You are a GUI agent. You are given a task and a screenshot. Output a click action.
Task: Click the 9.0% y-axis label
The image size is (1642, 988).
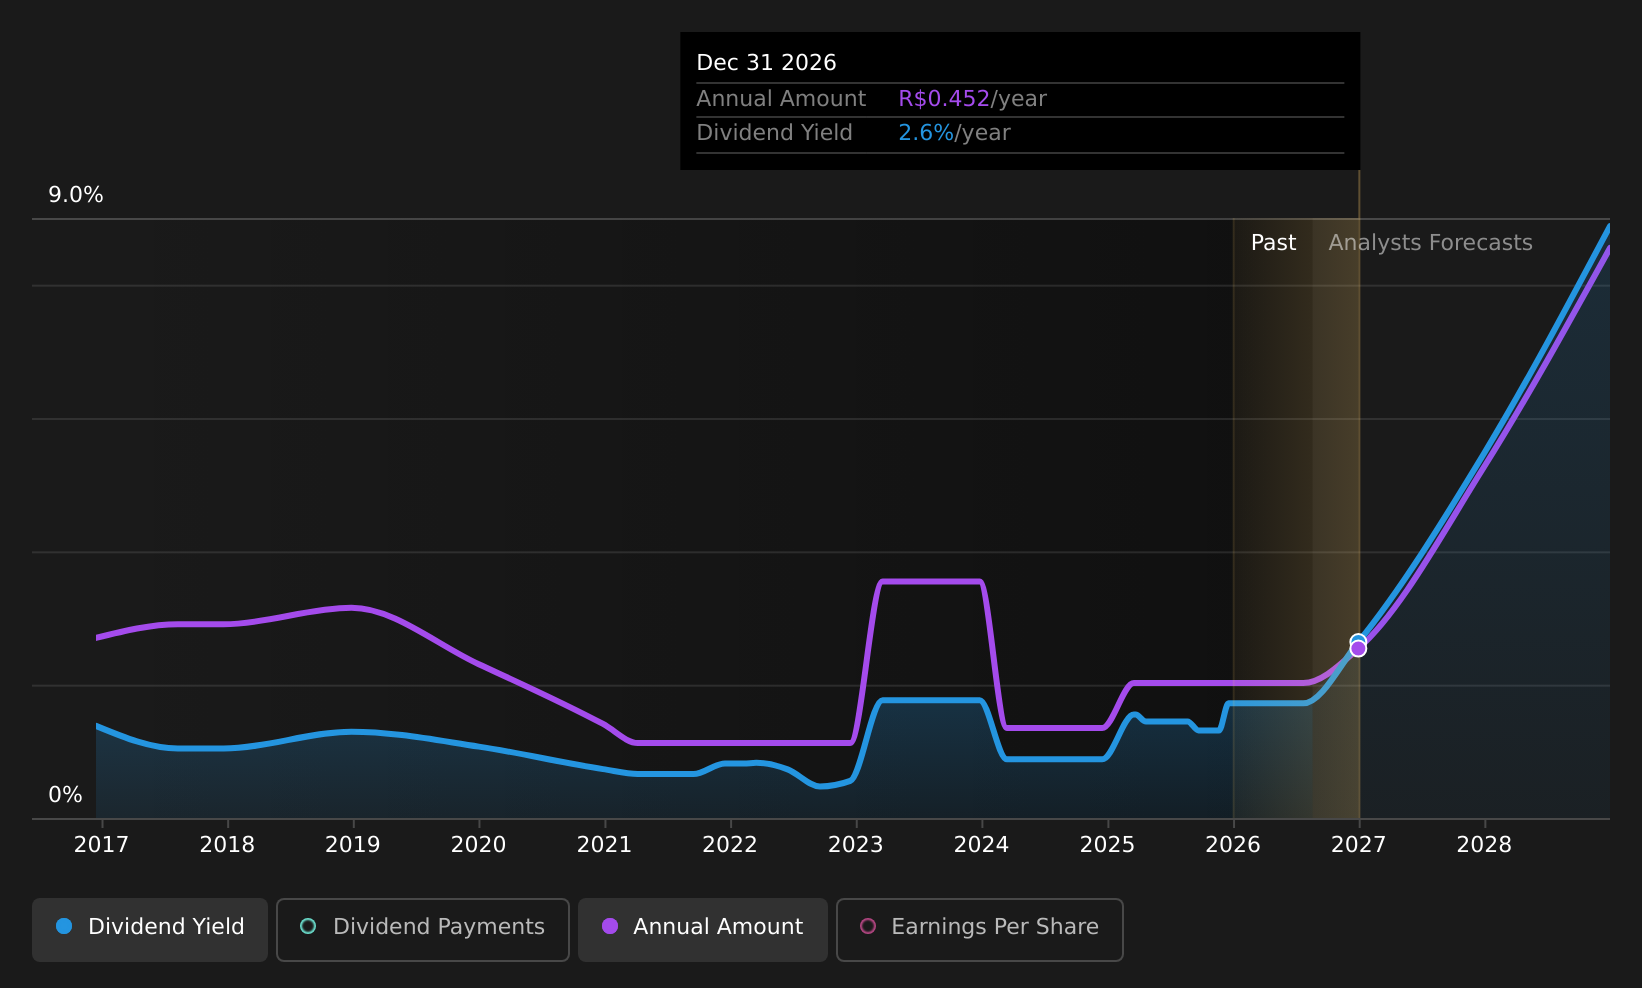pyautogui.click(x=76, y=195)
